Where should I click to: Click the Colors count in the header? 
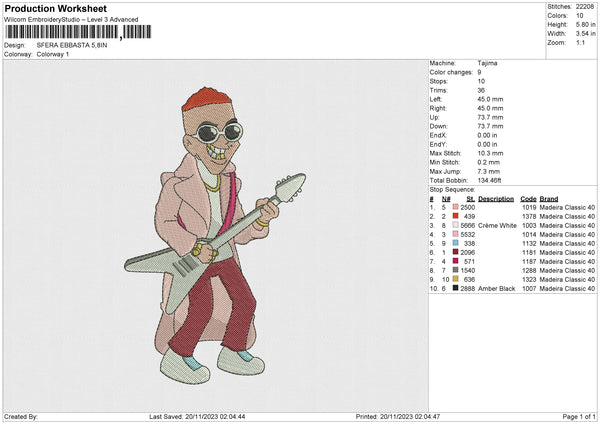click(x=580, y=16)
